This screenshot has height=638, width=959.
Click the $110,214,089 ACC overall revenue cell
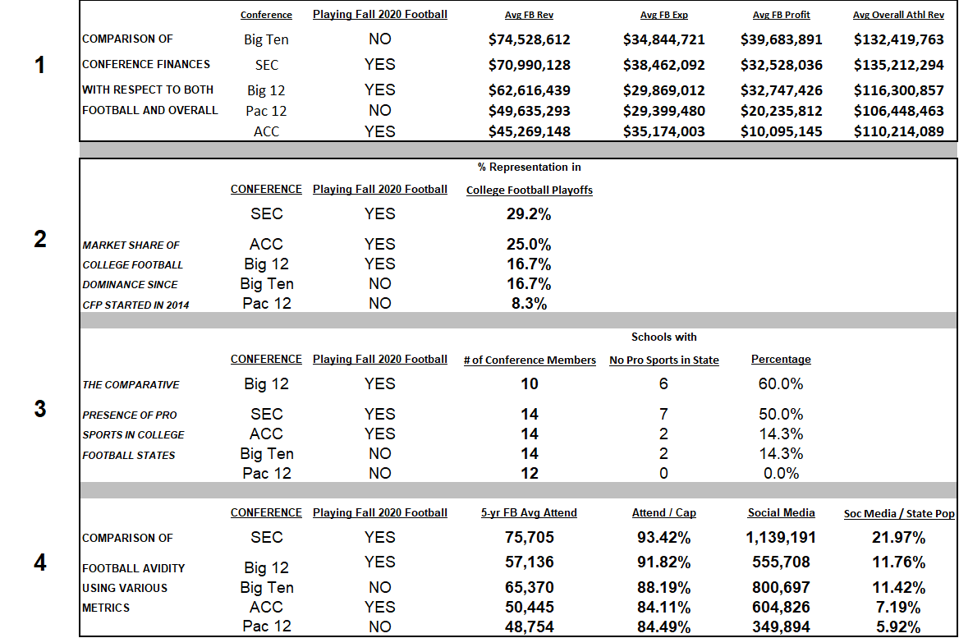coord(898,132)
